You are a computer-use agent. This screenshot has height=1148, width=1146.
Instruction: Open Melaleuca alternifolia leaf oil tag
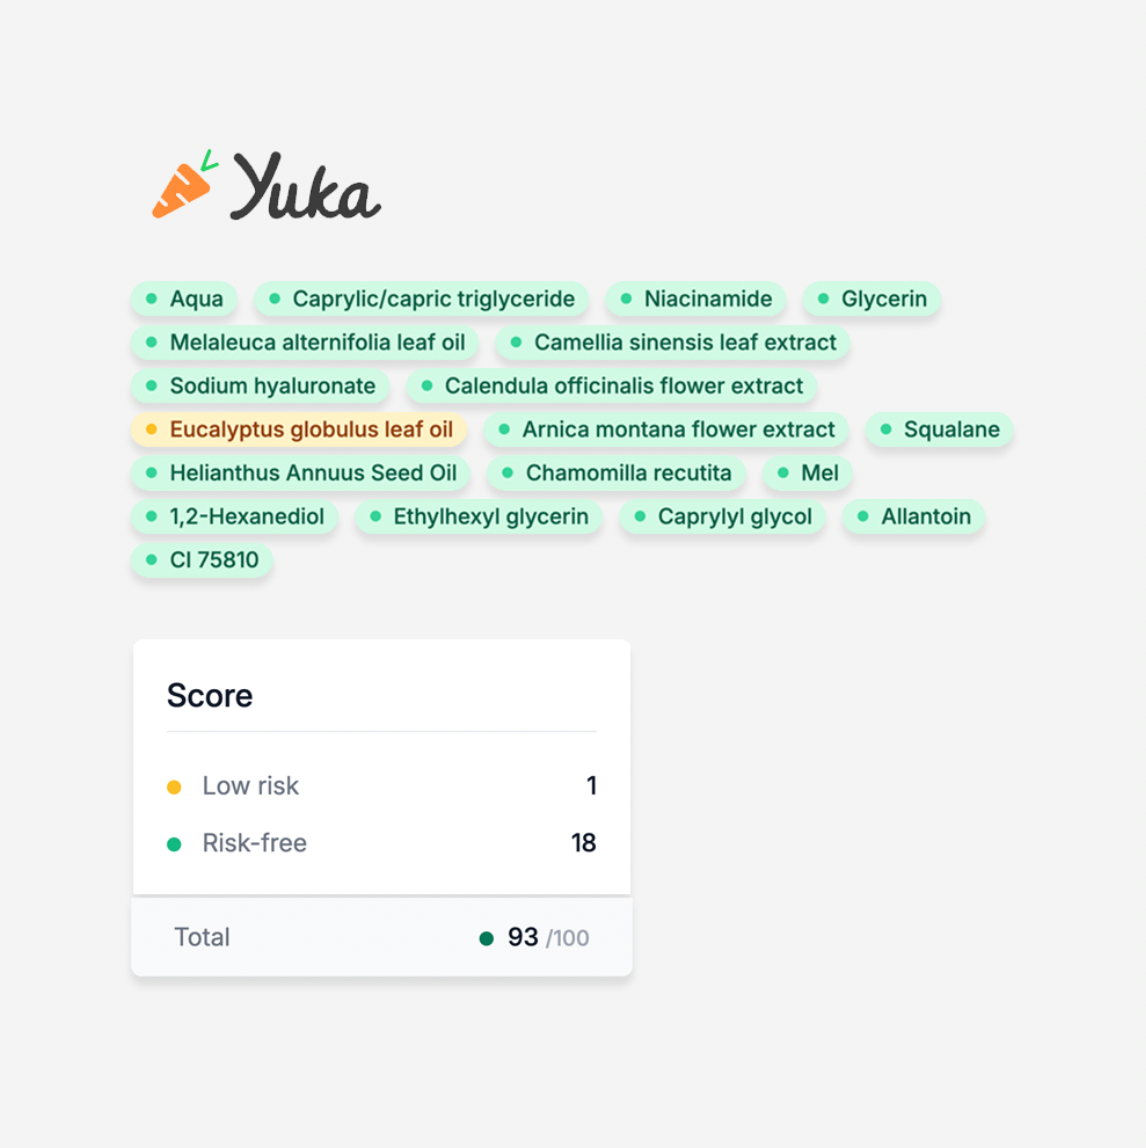tap(305, 342)
